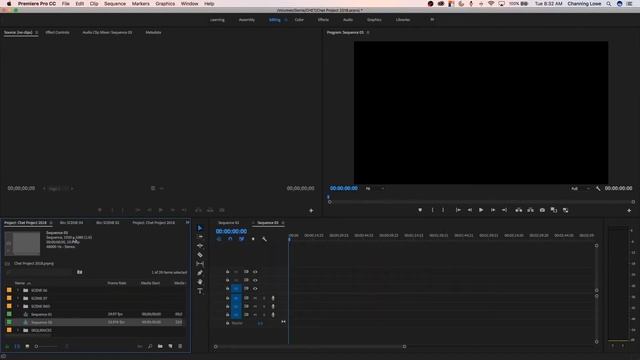The image size is (640, 360).
Task: Toggle targeting for highlighted video track
Action: tap(236, 289)
